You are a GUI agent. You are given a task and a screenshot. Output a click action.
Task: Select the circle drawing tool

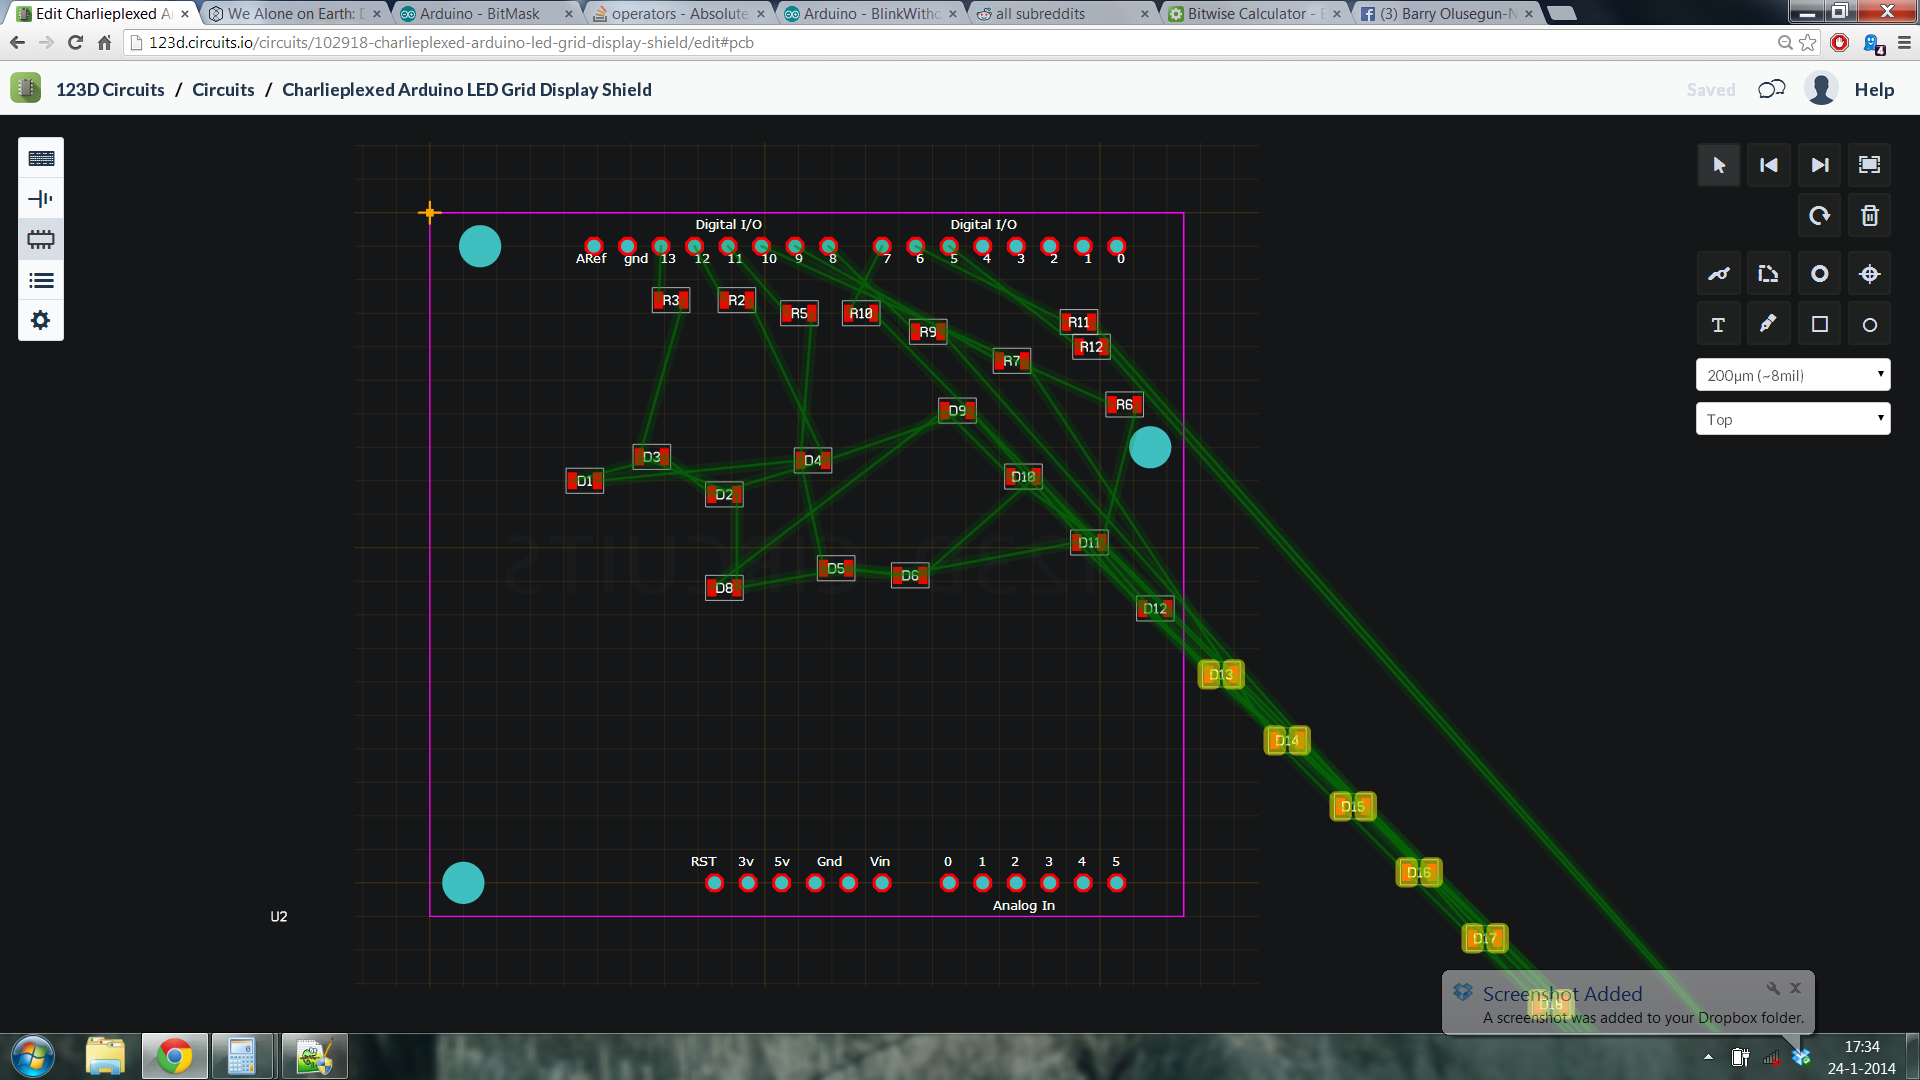point(1868,323)
